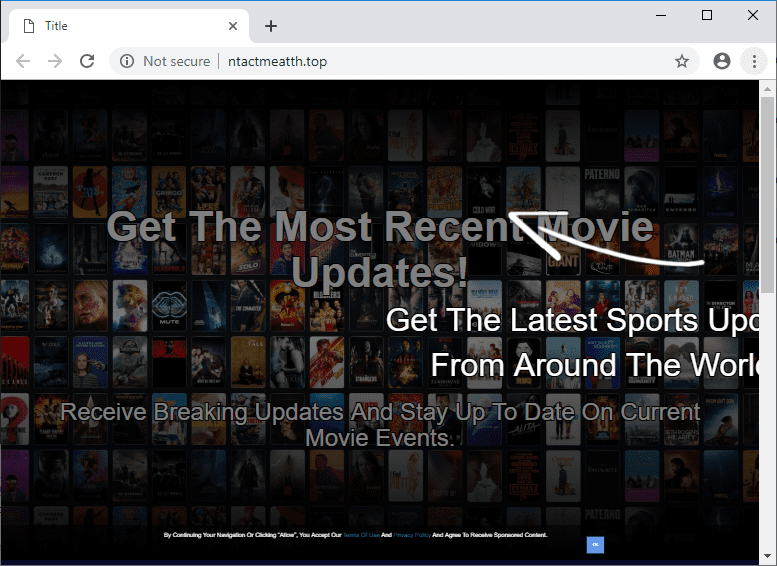
Task: Open a new tab
Action: [271, 26]
